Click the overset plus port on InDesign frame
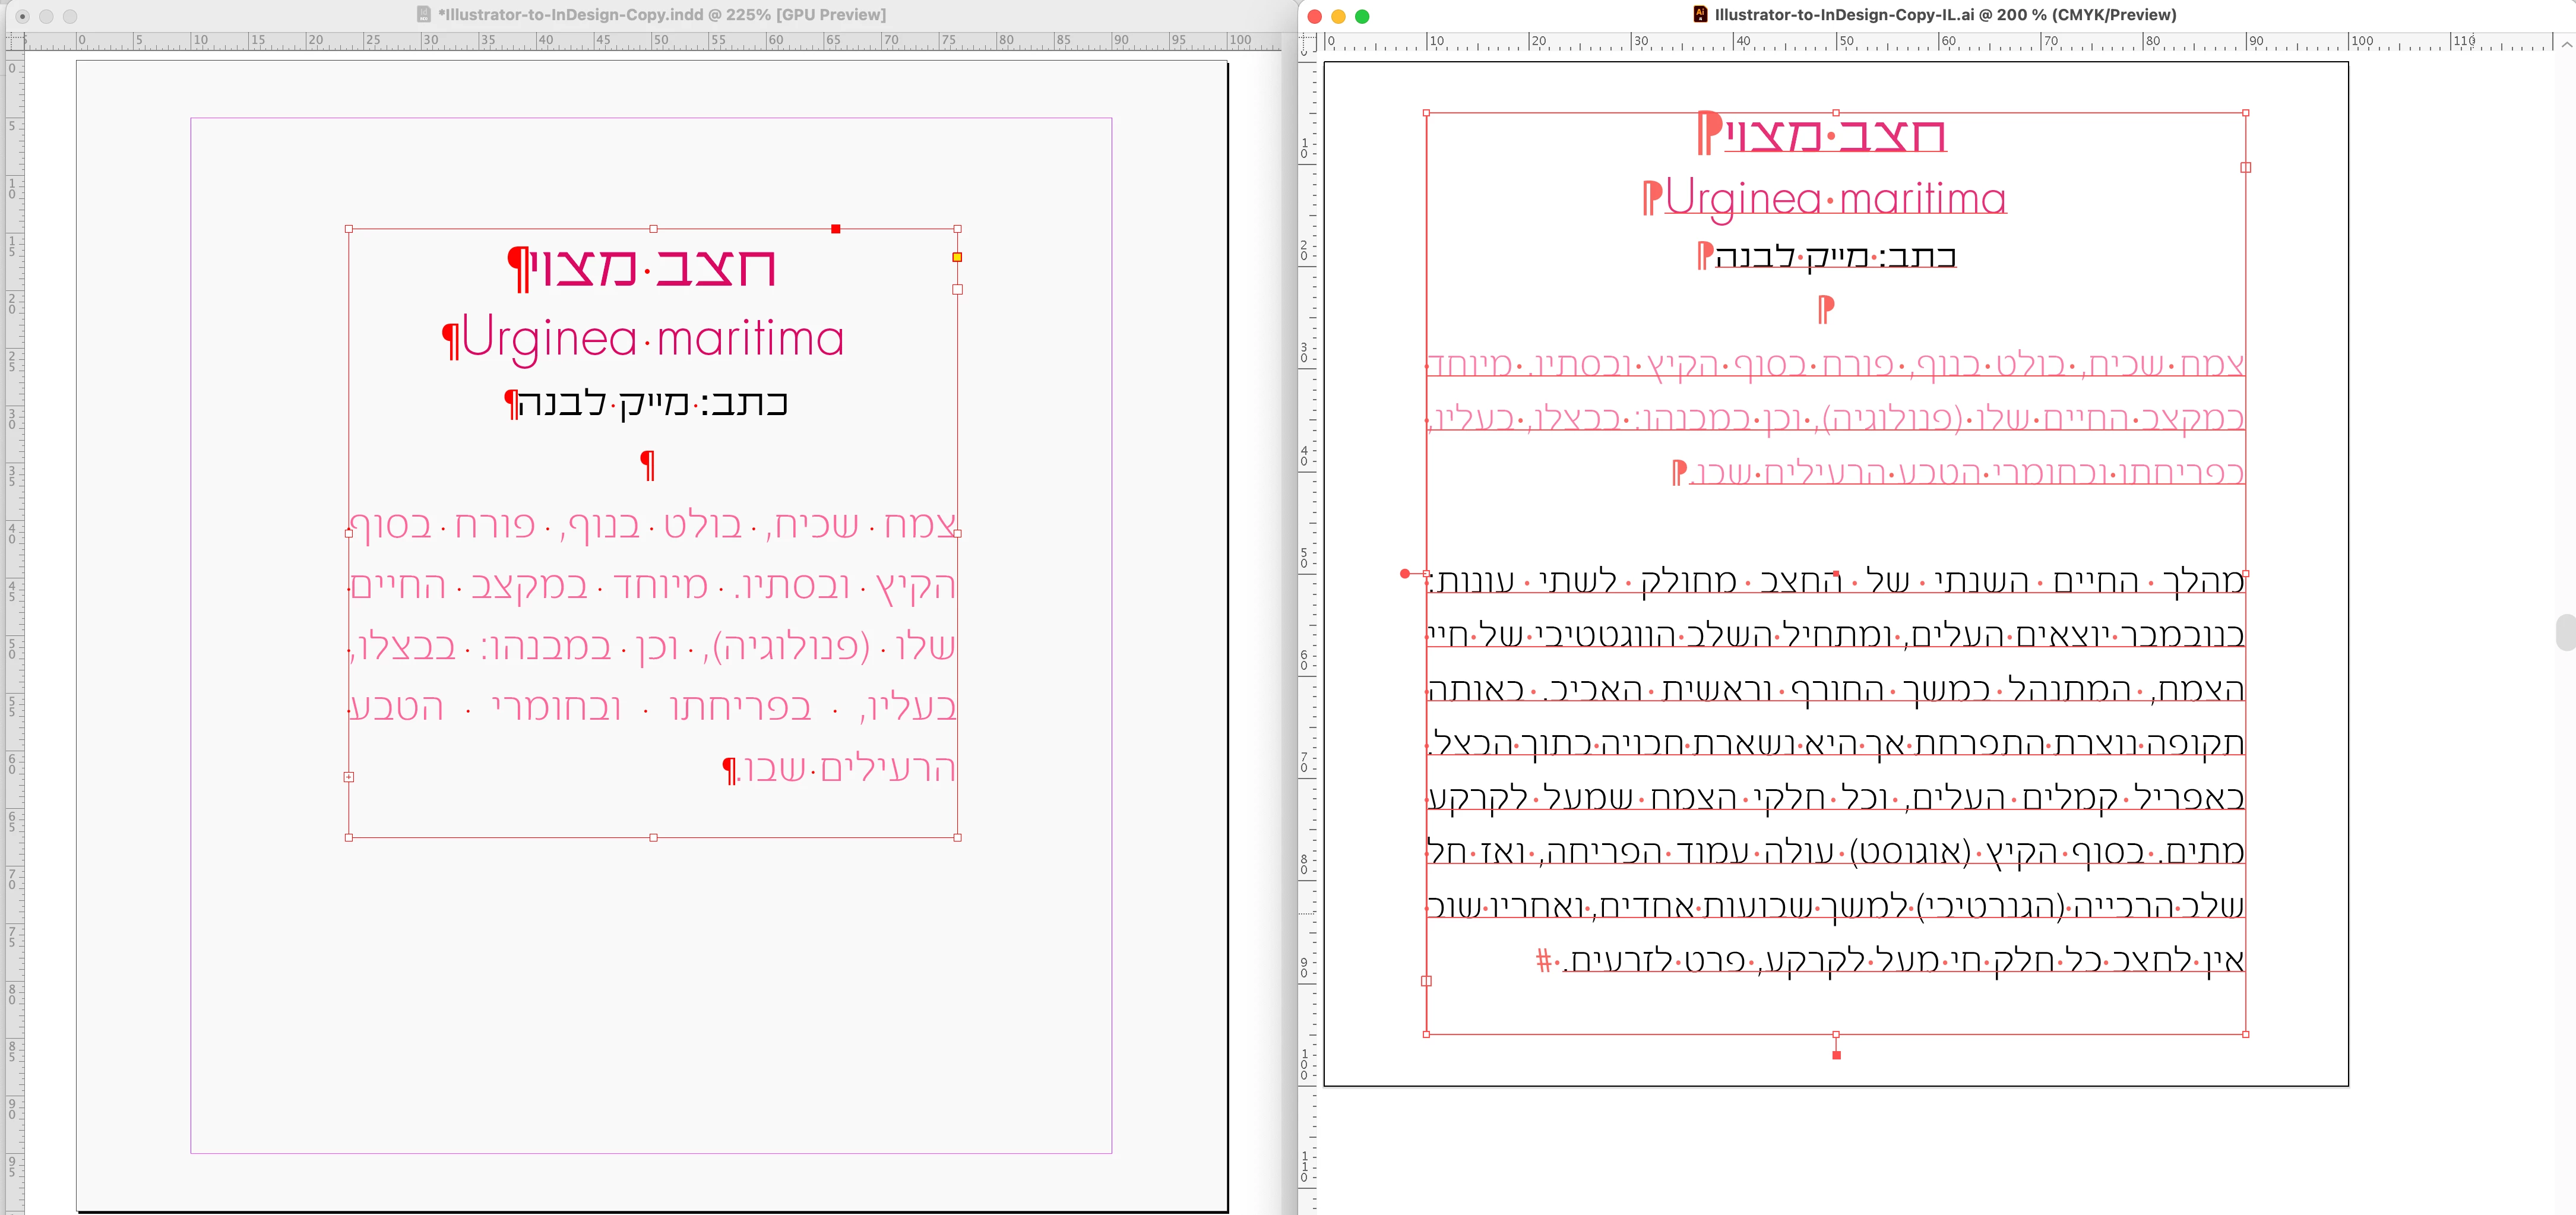Image resolution: width=2576 pixels, height=1215 pixels. click(x=348, y=777)
